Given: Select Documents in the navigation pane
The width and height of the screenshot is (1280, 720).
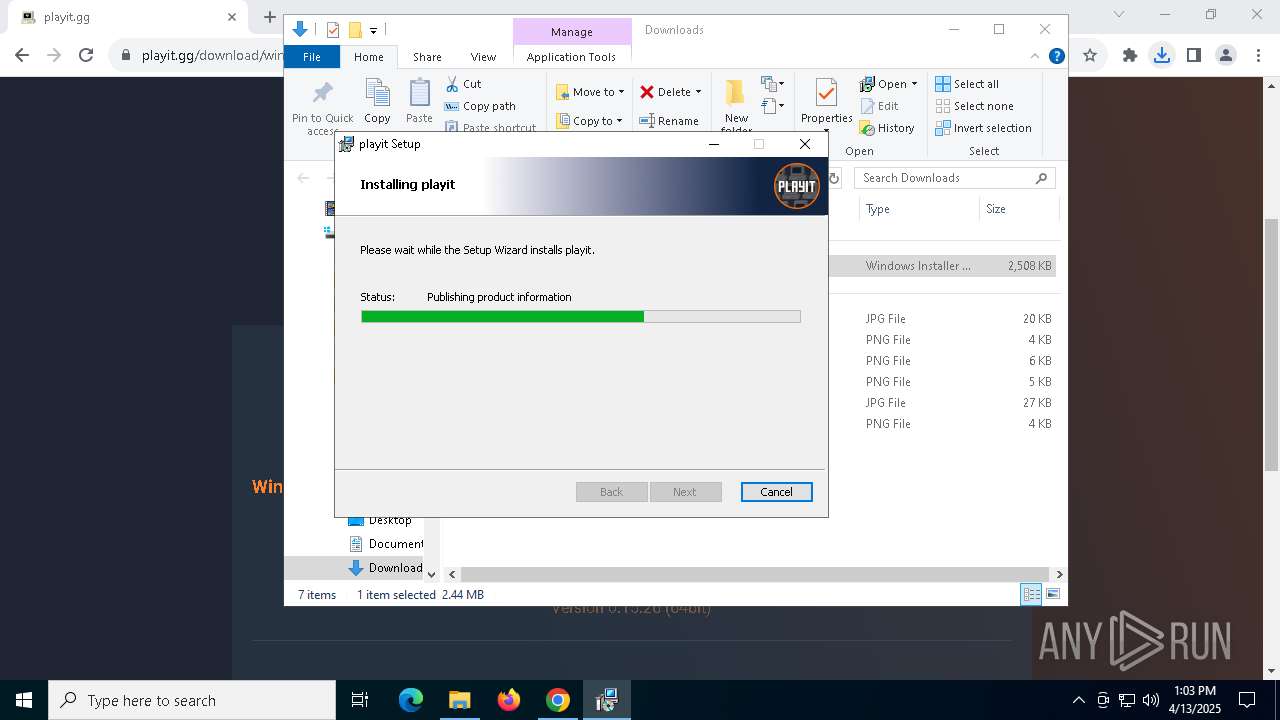Looking at the screenshot, I should click(x=386, y=544).
